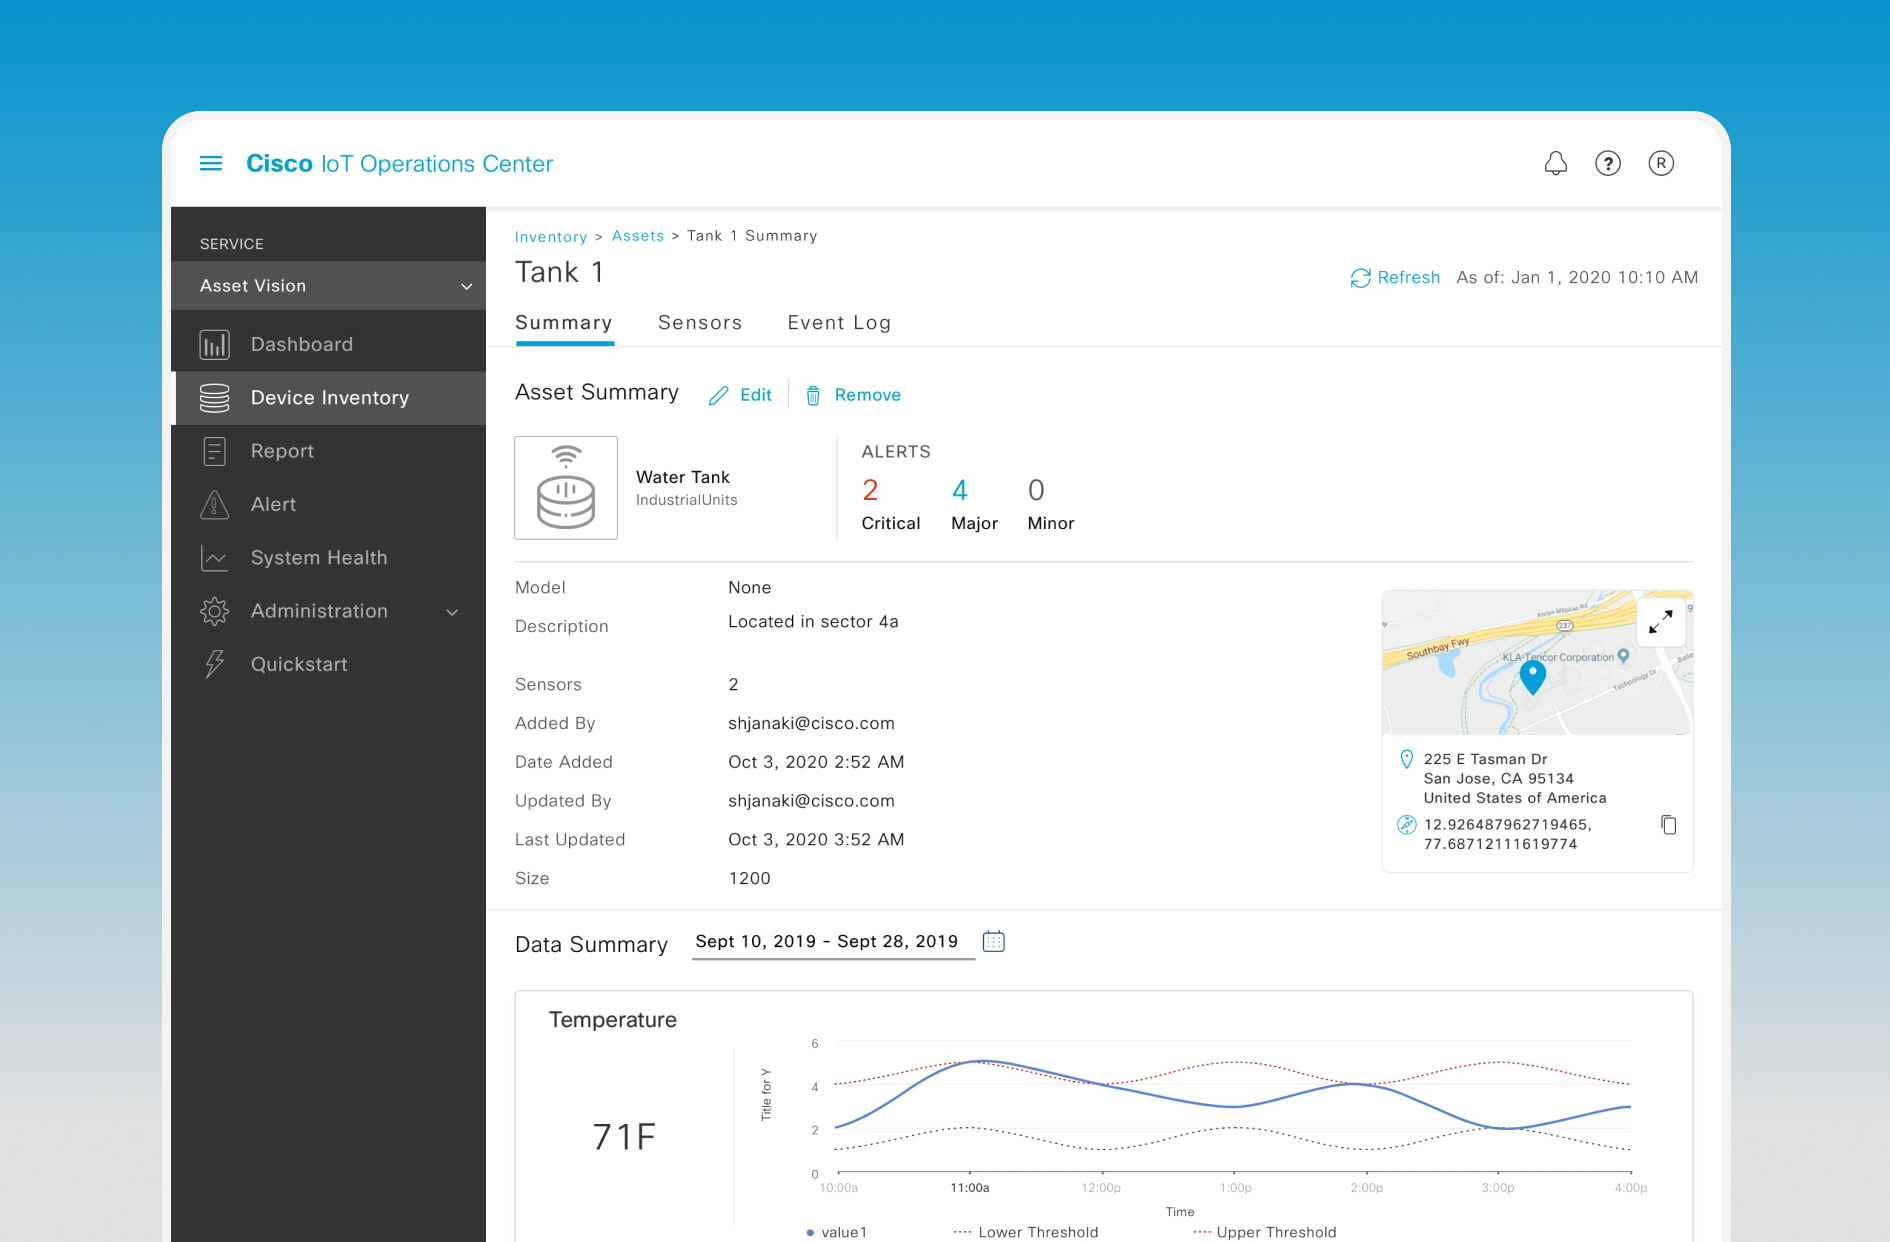Click Oct 3, 2020 3:52 AM value
1890x1242 pixels.
point(816,840)
